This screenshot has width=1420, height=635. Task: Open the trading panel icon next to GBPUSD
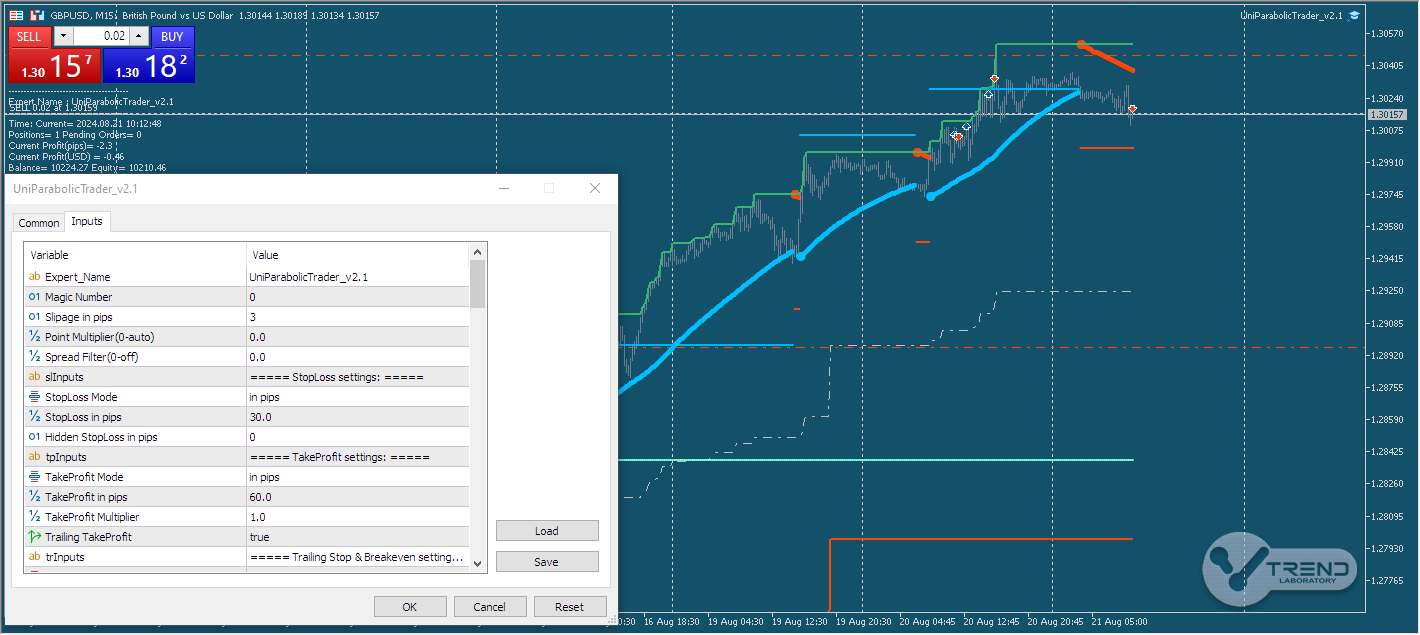36,16
